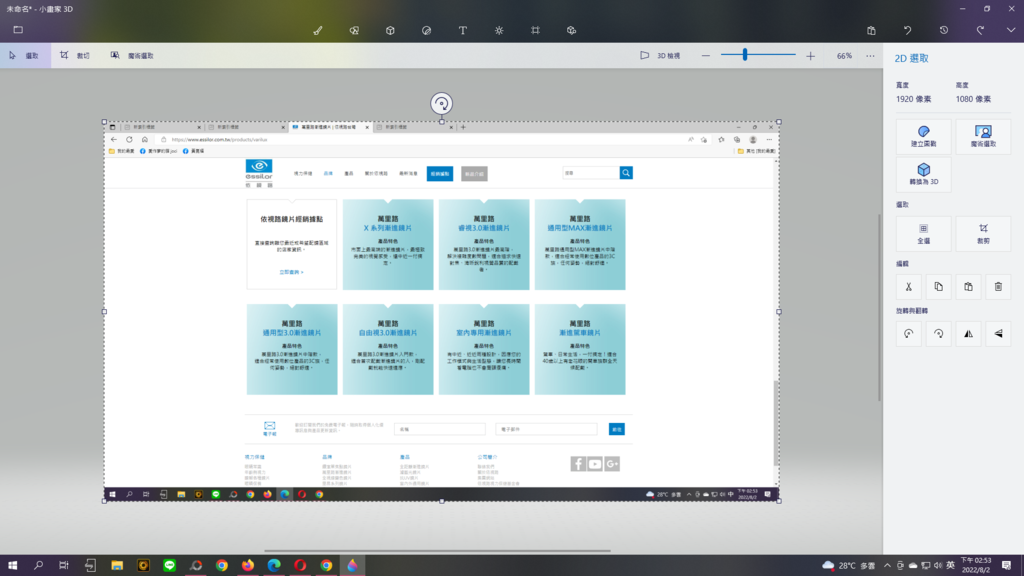Screen dimensions: 1024x576
Task: Open Opera from taskbar
Action: (x=300, y=566)
